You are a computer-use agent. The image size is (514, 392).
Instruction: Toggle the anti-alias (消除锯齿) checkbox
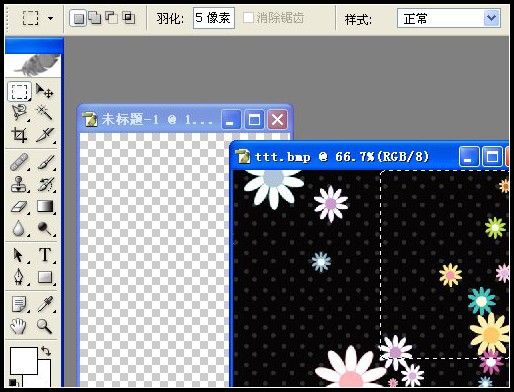pyautogui.click(x=248, y=18)
